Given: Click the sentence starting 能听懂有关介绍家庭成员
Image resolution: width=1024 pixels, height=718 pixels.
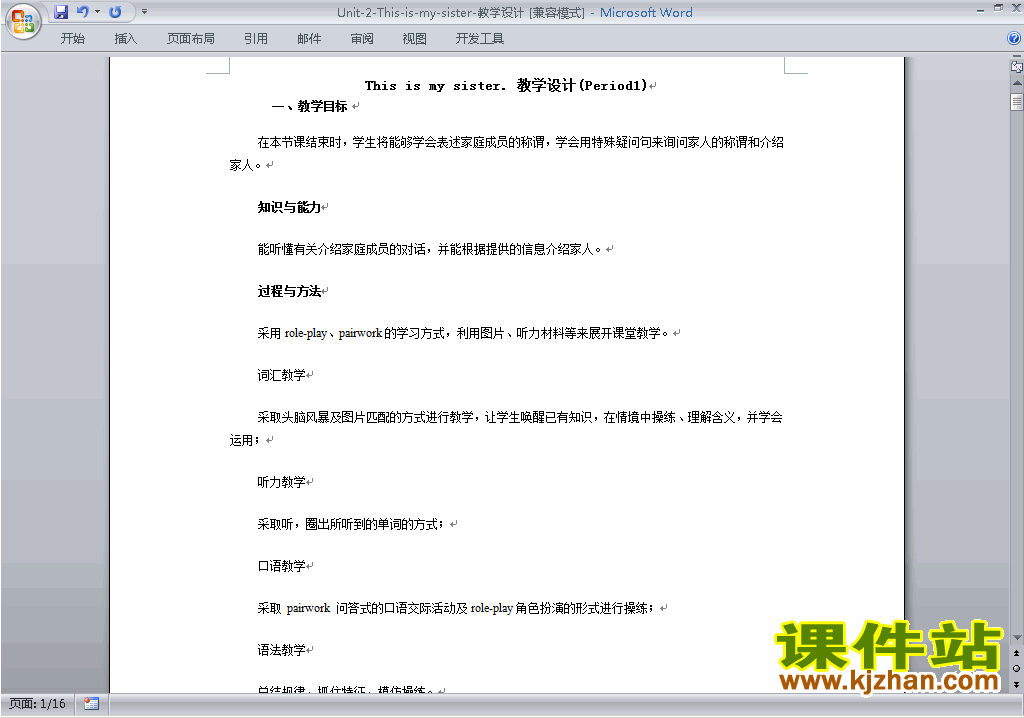Looking at the screenshot, I should (429, 249).
